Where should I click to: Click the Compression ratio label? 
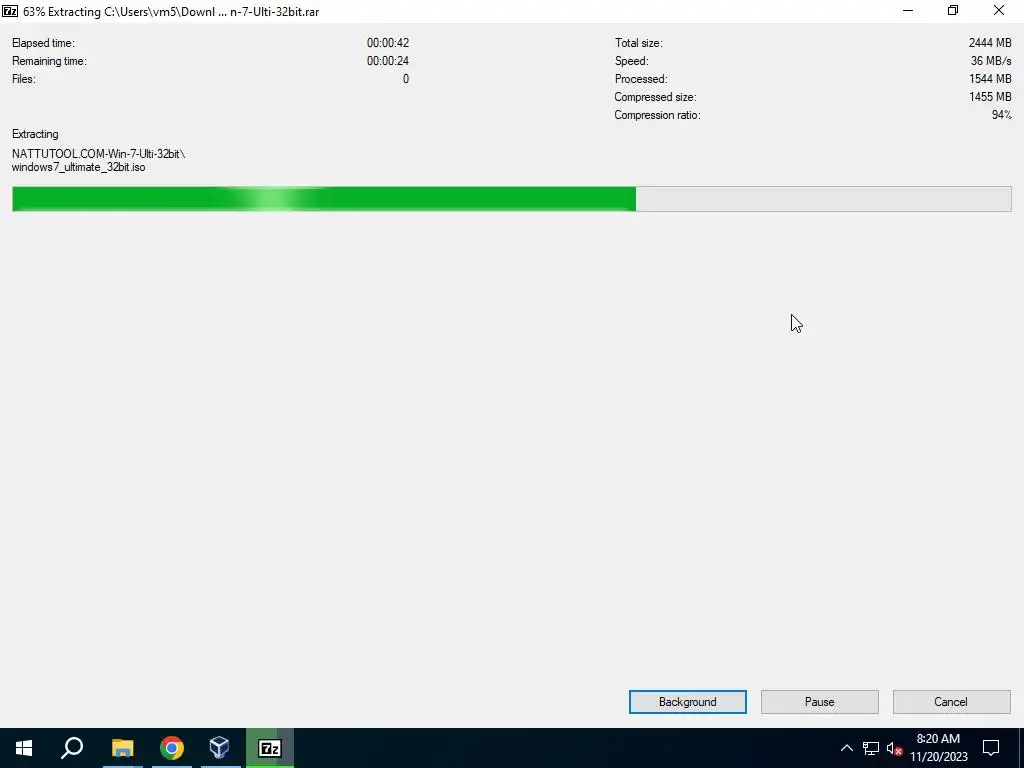(x=657, y=115)
